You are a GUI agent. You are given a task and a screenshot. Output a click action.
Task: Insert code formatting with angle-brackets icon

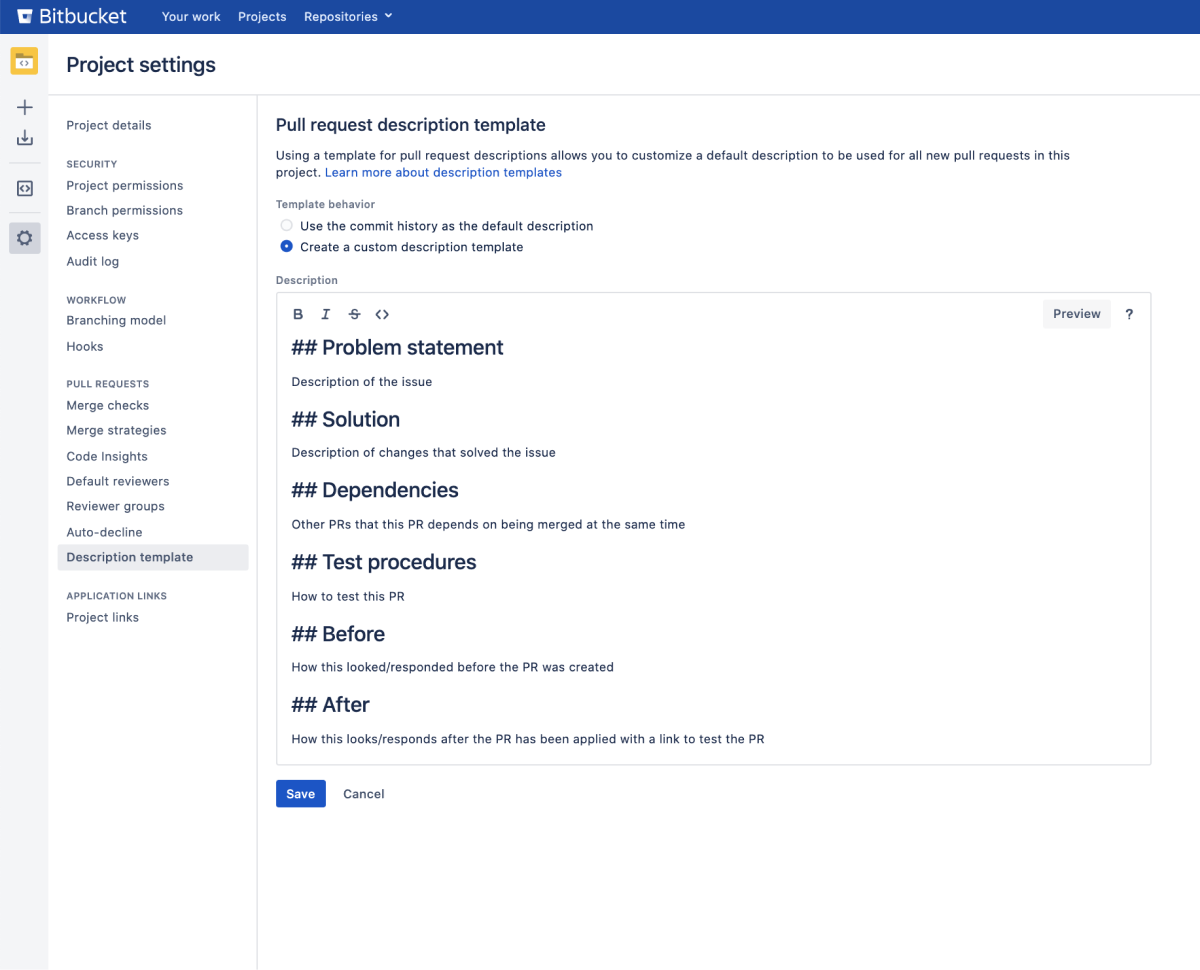pyautogui.click(x=382, y=314)
